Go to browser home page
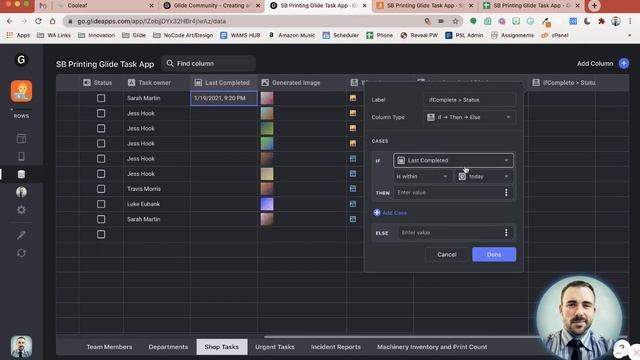Viewport: 640px width, 360px height. [x=53, y=21]
